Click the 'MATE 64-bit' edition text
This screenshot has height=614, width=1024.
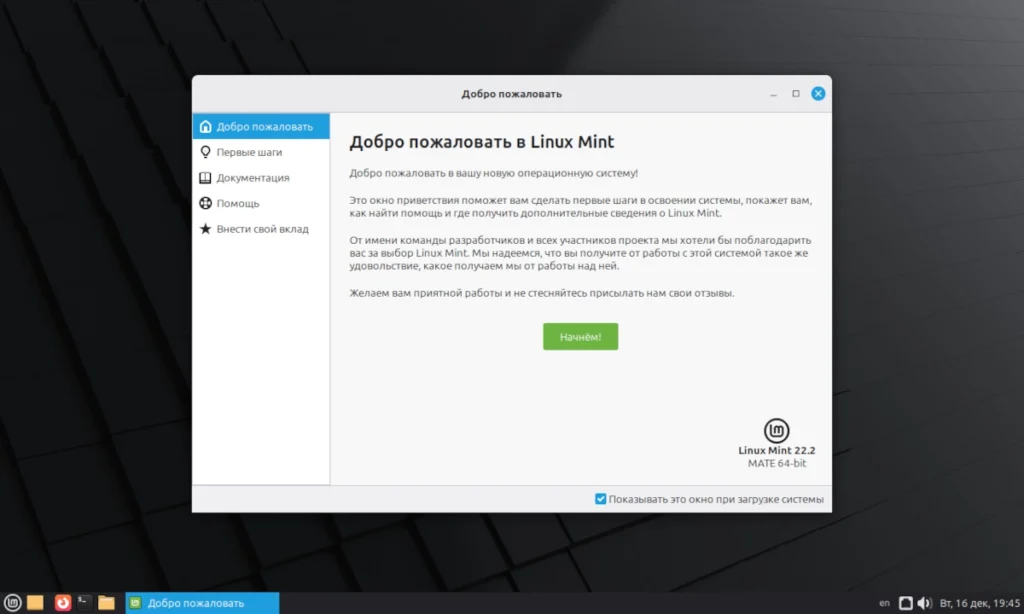coord(776,463)
